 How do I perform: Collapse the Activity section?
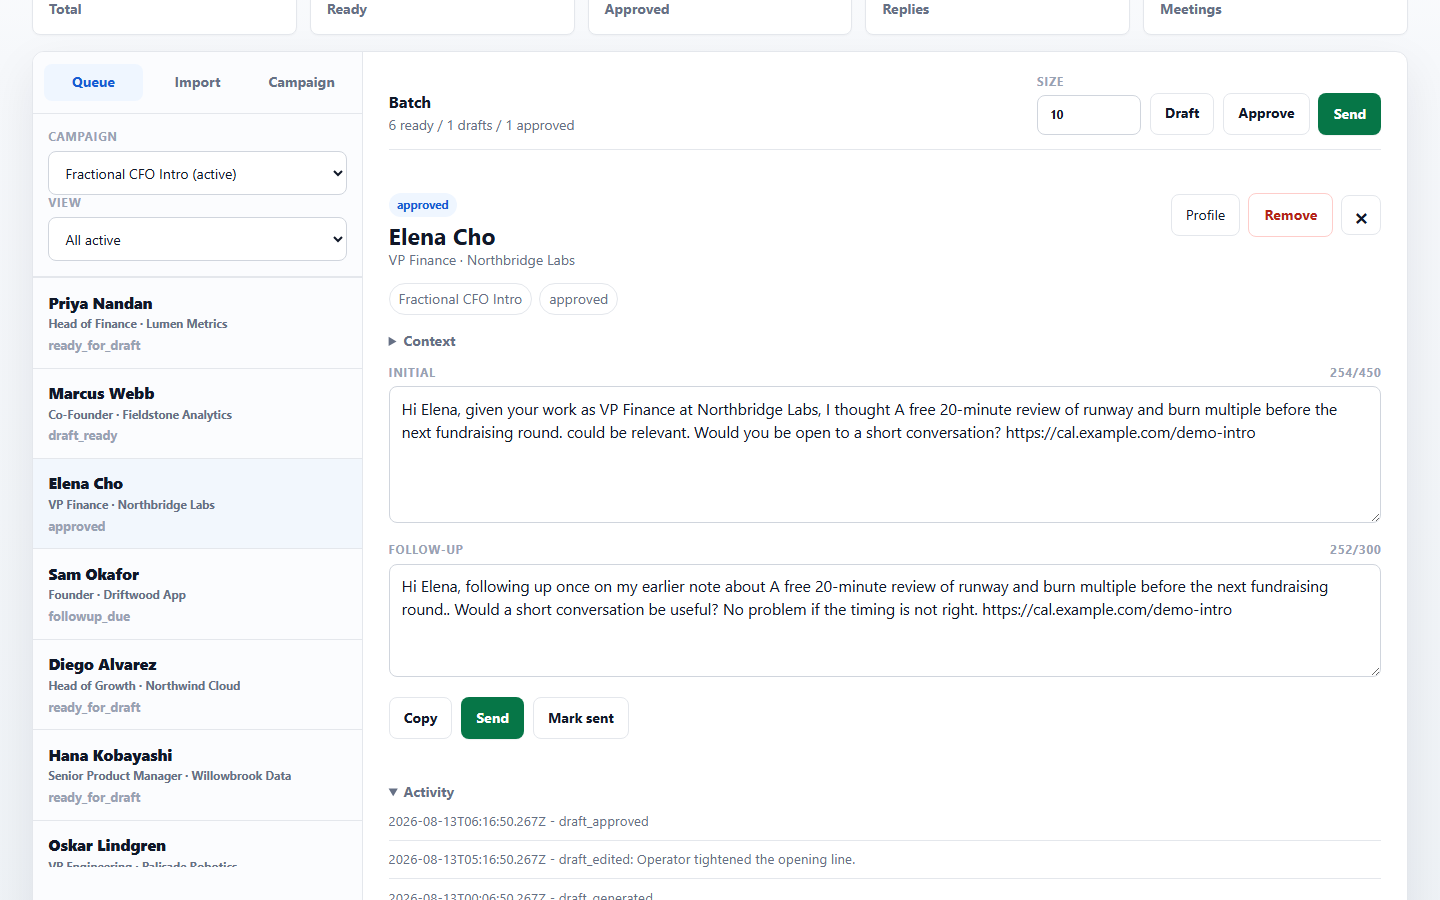[x=421, y=792]
